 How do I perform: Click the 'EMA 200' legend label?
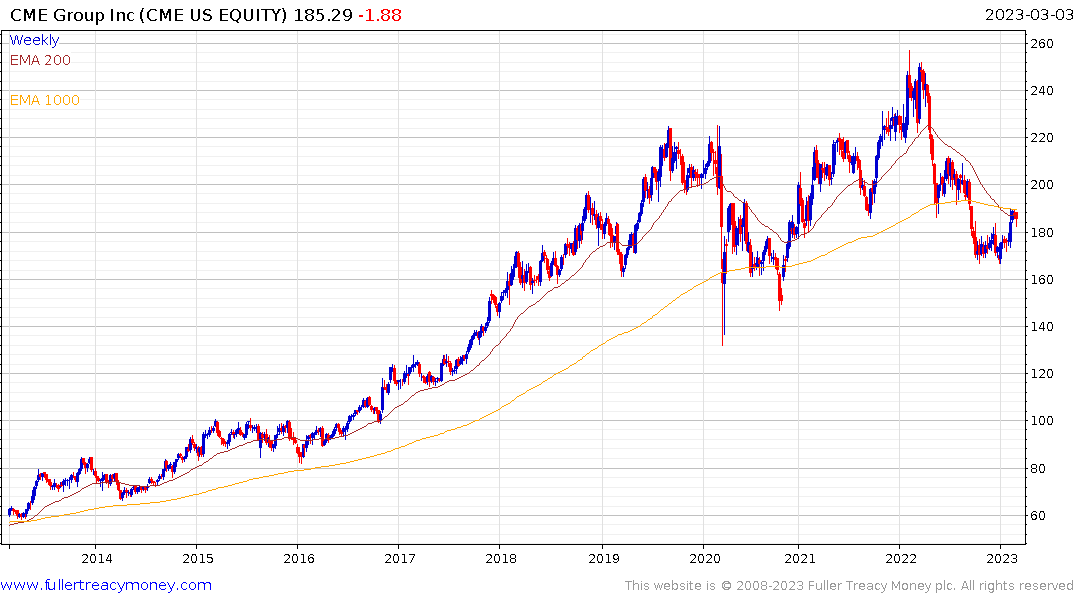[x=40, y=60]
